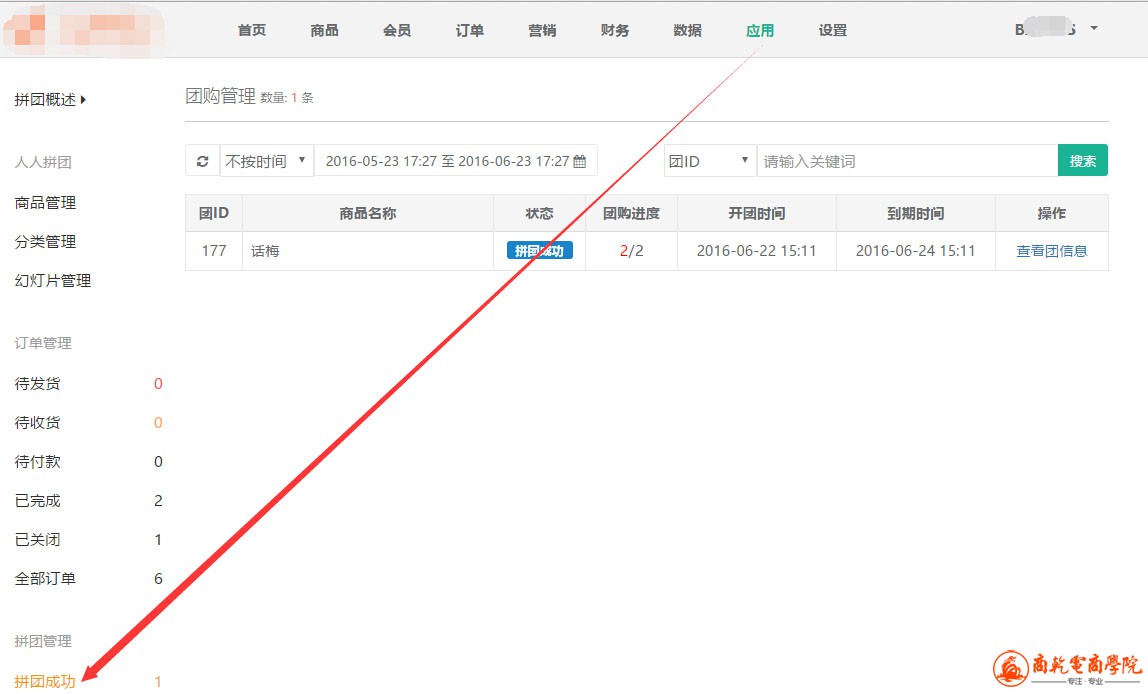Click the 查看团信息 link
Screen dimensions: 1148x694
click(1051, 251)
